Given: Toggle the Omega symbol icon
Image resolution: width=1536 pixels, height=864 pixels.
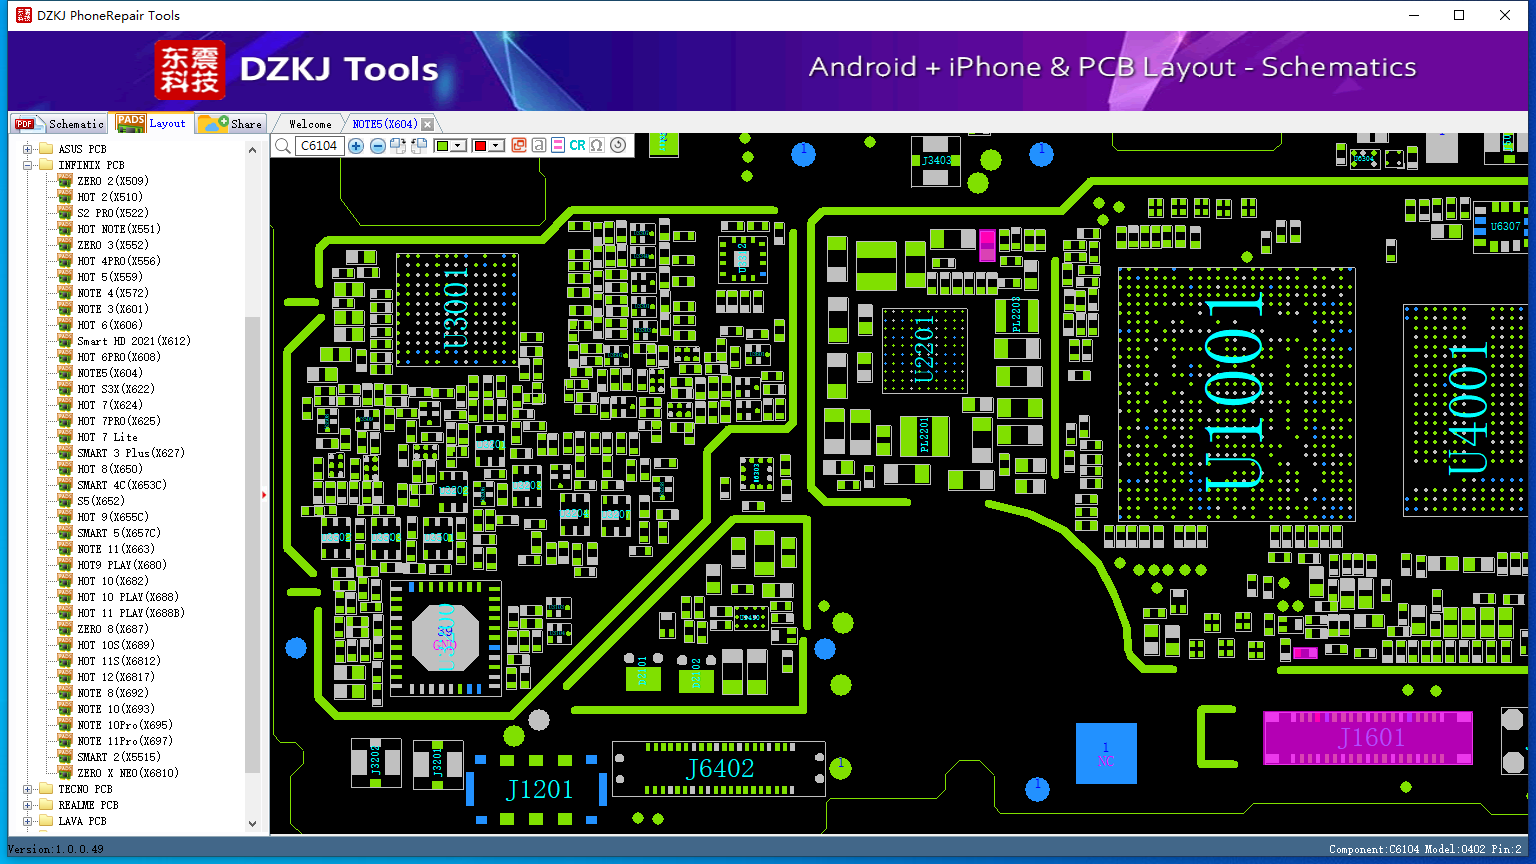Looking at the screenshot, I should pos(597,146).
